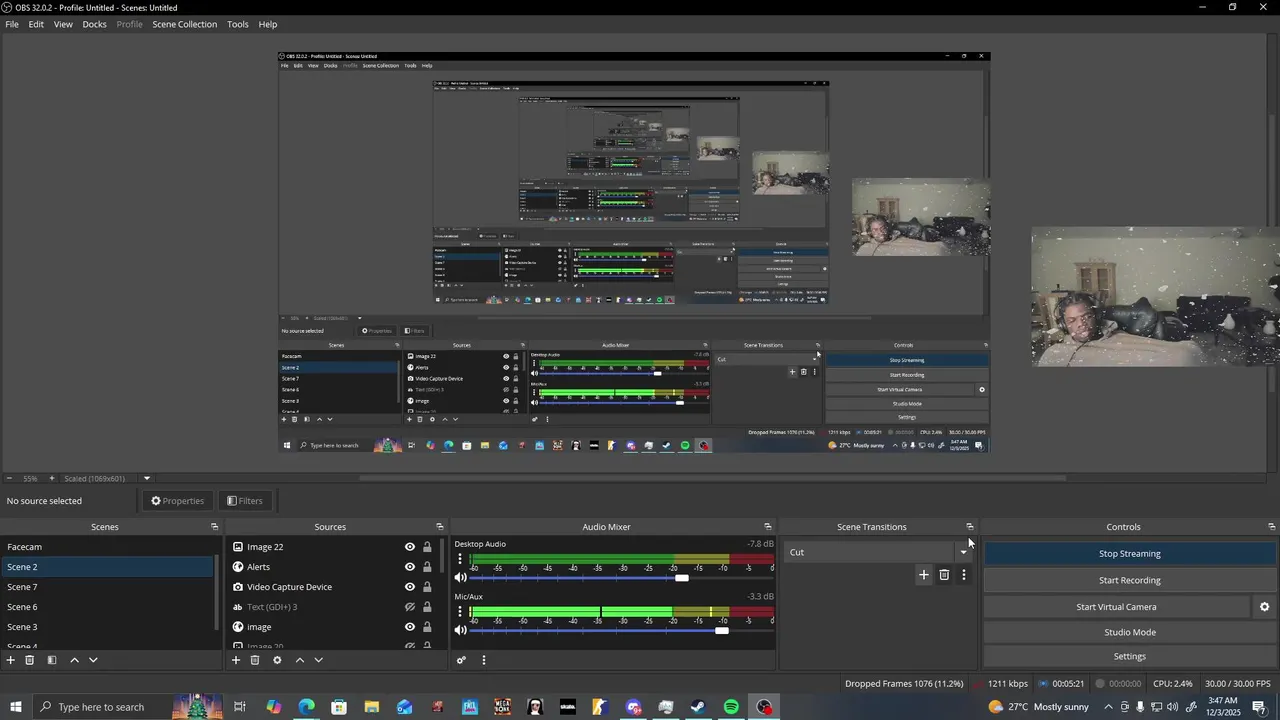Move scene up with the Scenes up arrow
Viewport: 1280px width, 720px height.
click(x=74, y=660)
